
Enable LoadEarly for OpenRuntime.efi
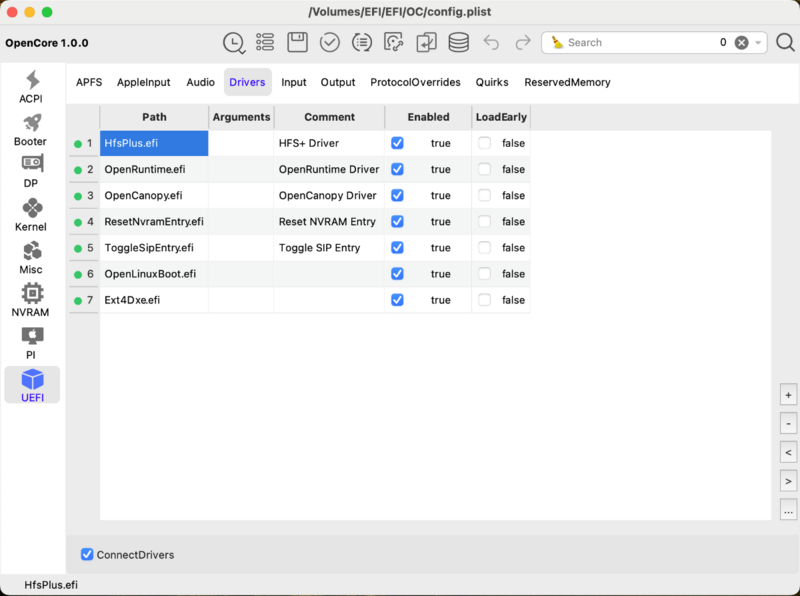point(485,169)
